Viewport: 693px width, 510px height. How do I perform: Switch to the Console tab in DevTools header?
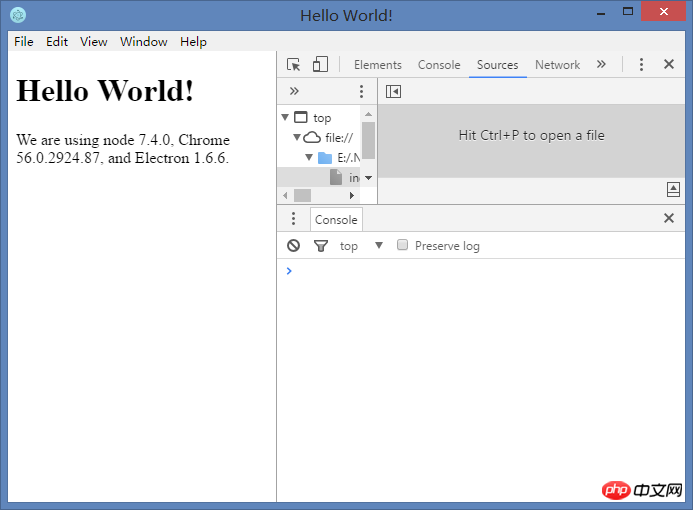click(x=439, y=65)
